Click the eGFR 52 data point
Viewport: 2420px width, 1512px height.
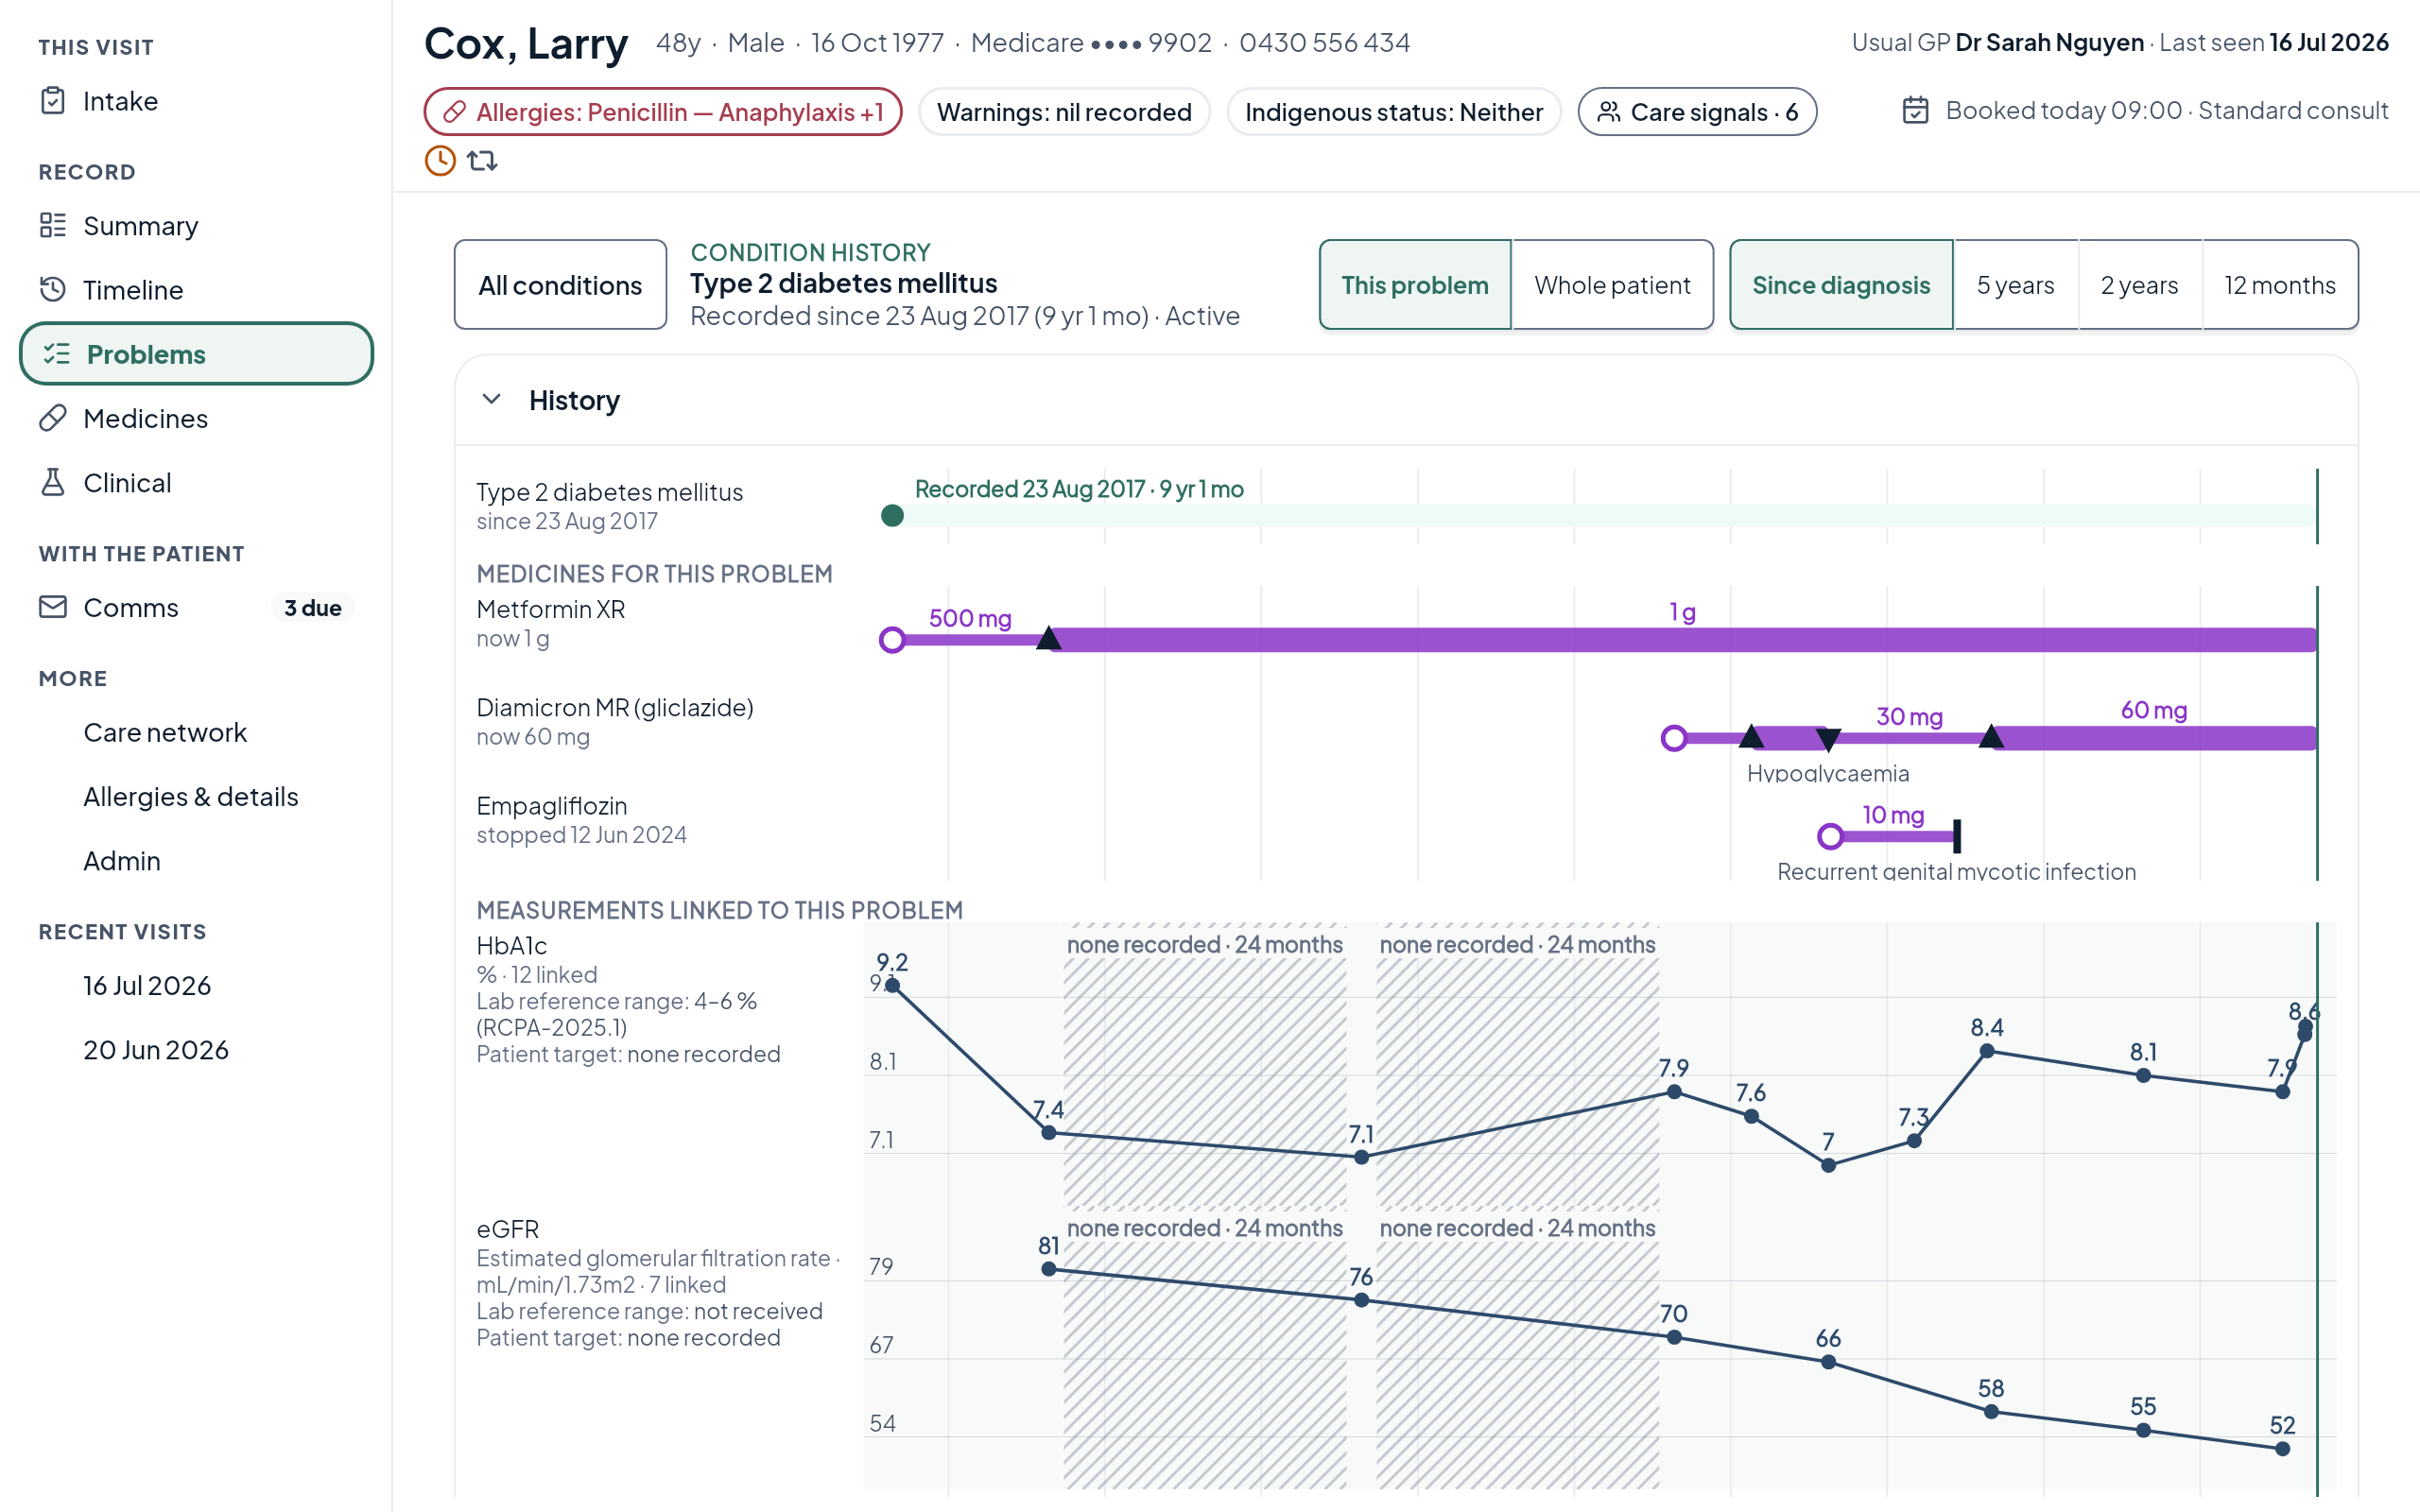coord(2282,1449)
